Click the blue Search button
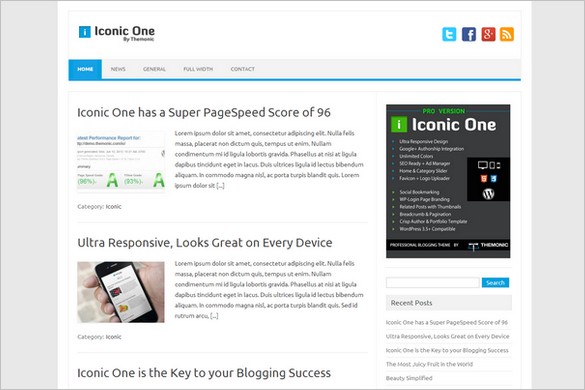 coord(495,283)
